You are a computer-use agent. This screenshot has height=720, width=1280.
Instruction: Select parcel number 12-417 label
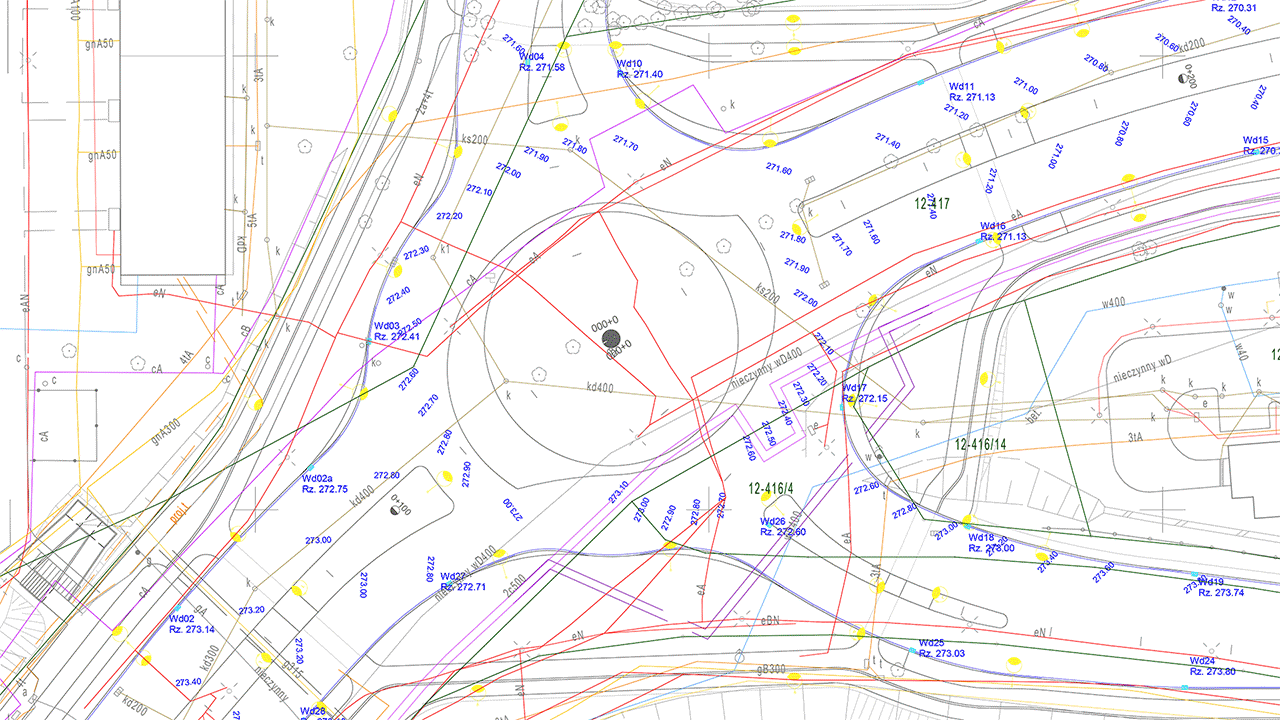point(932,203)
